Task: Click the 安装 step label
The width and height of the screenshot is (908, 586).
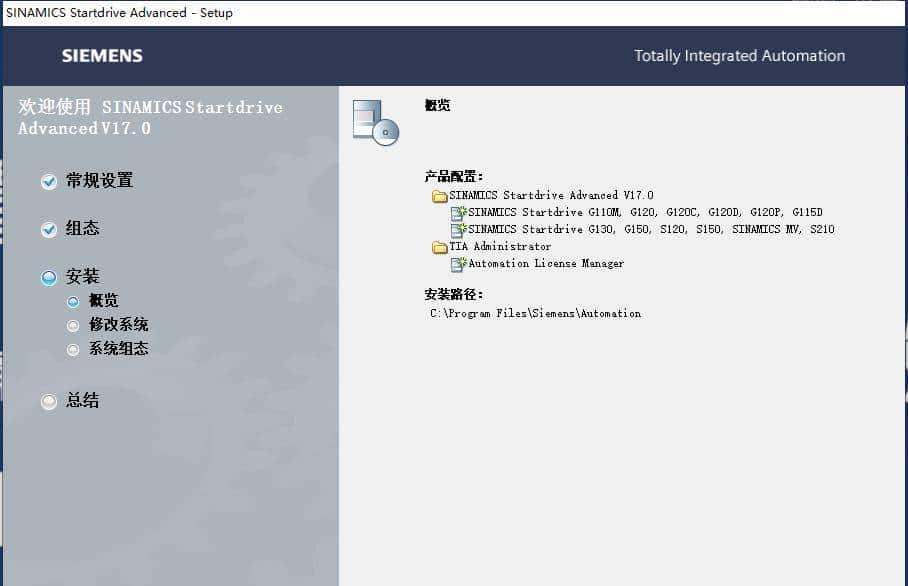Action: [x=82, y=276]
